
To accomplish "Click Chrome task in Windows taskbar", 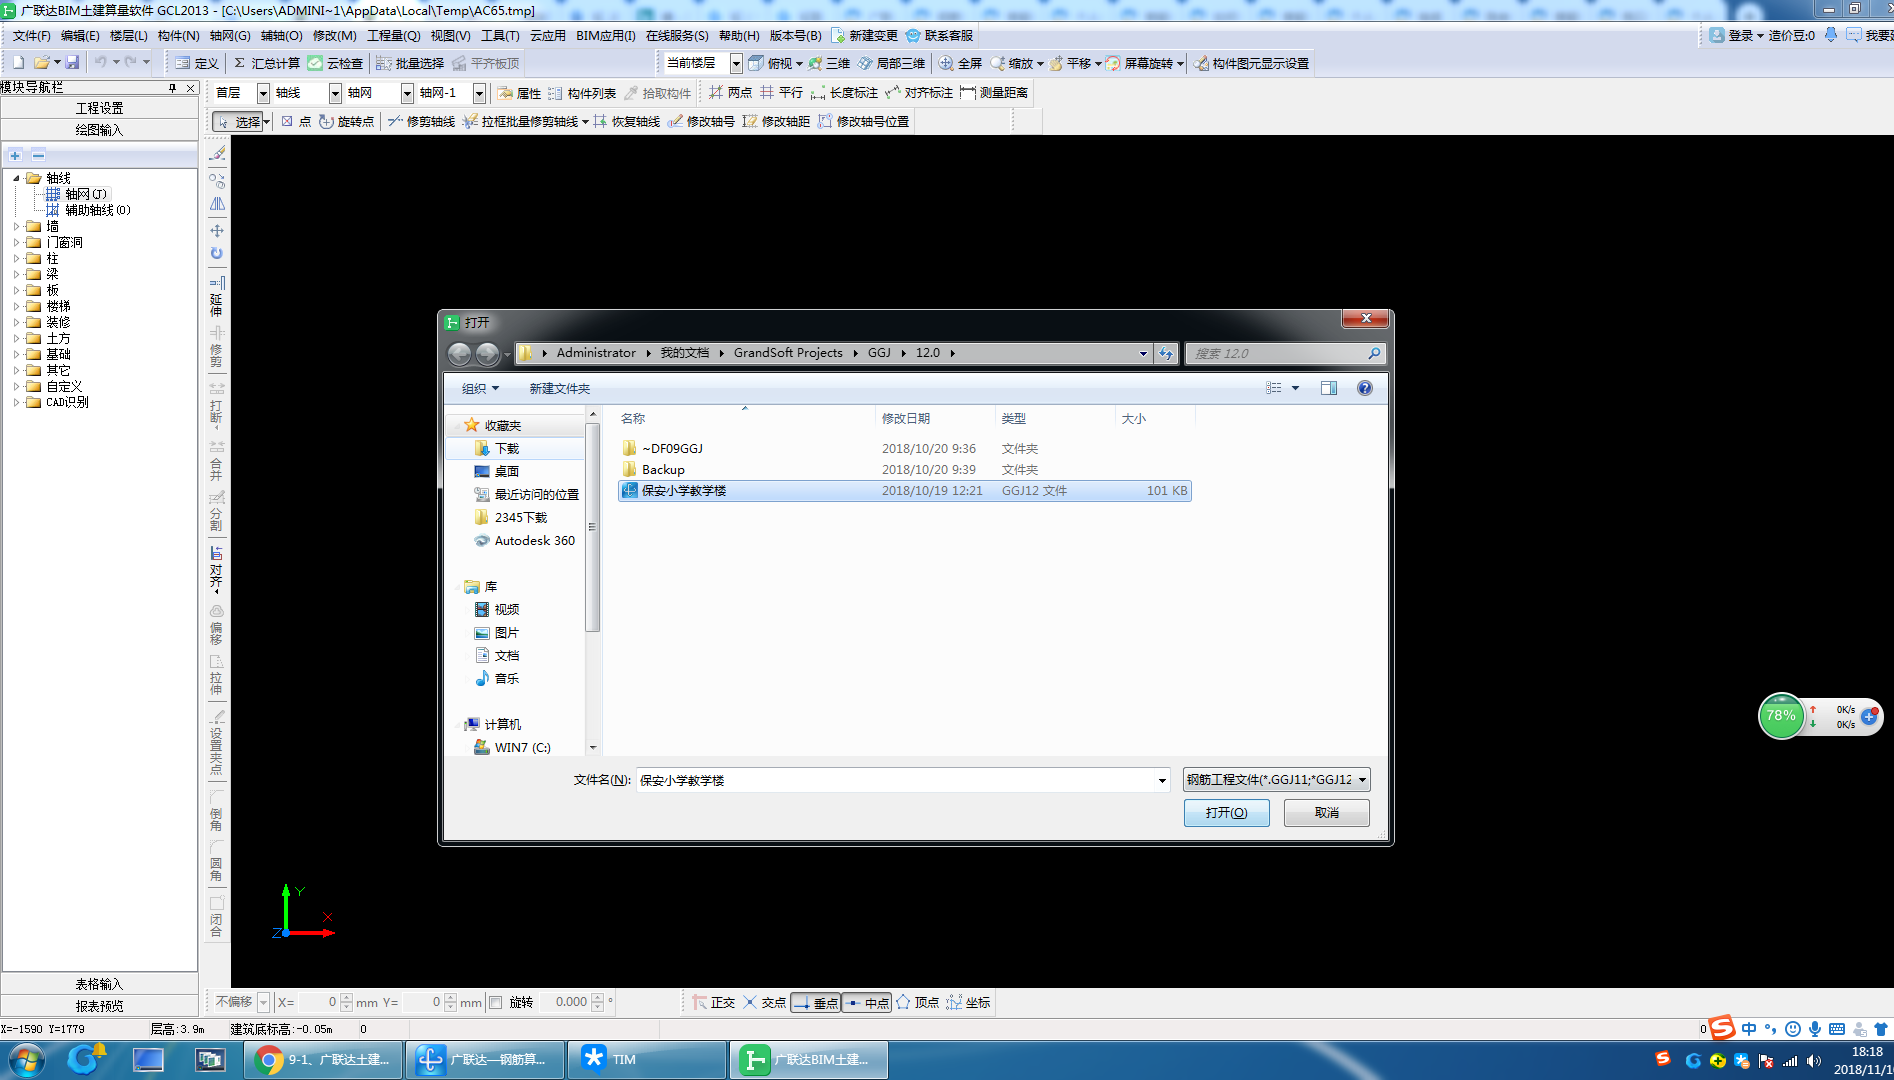I will click(x=323, y=1060).
